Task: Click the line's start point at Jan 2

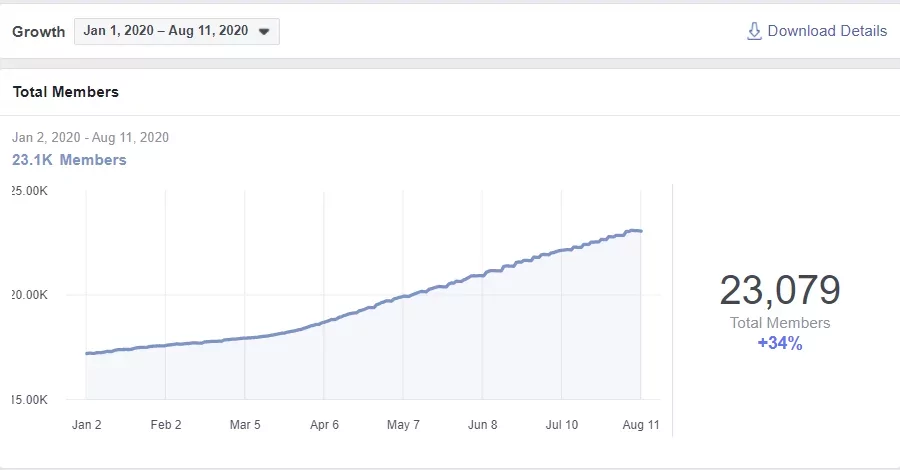Action: [x=87, y=354]
